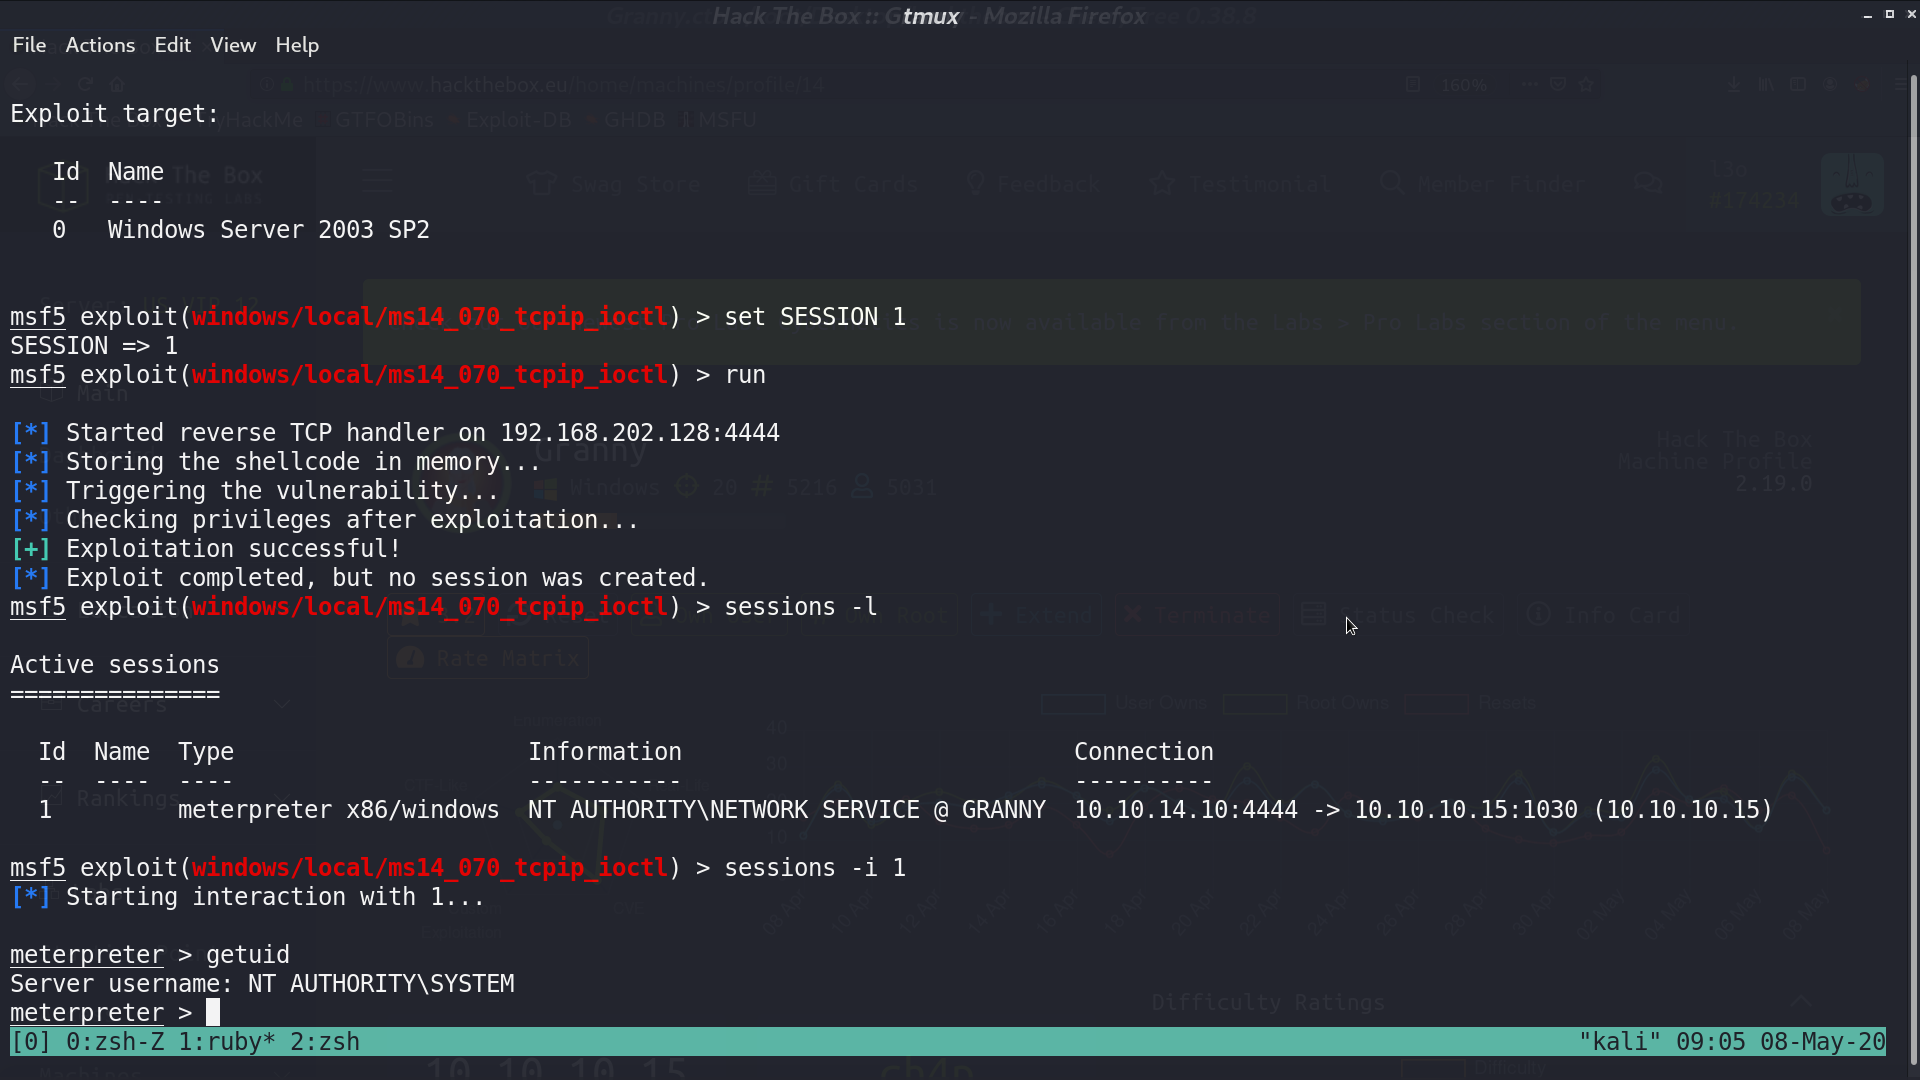1920x1080 pixels.
Task: Click tmux window 2:zsh in status bar
Action: click(x=325, y=1042)
